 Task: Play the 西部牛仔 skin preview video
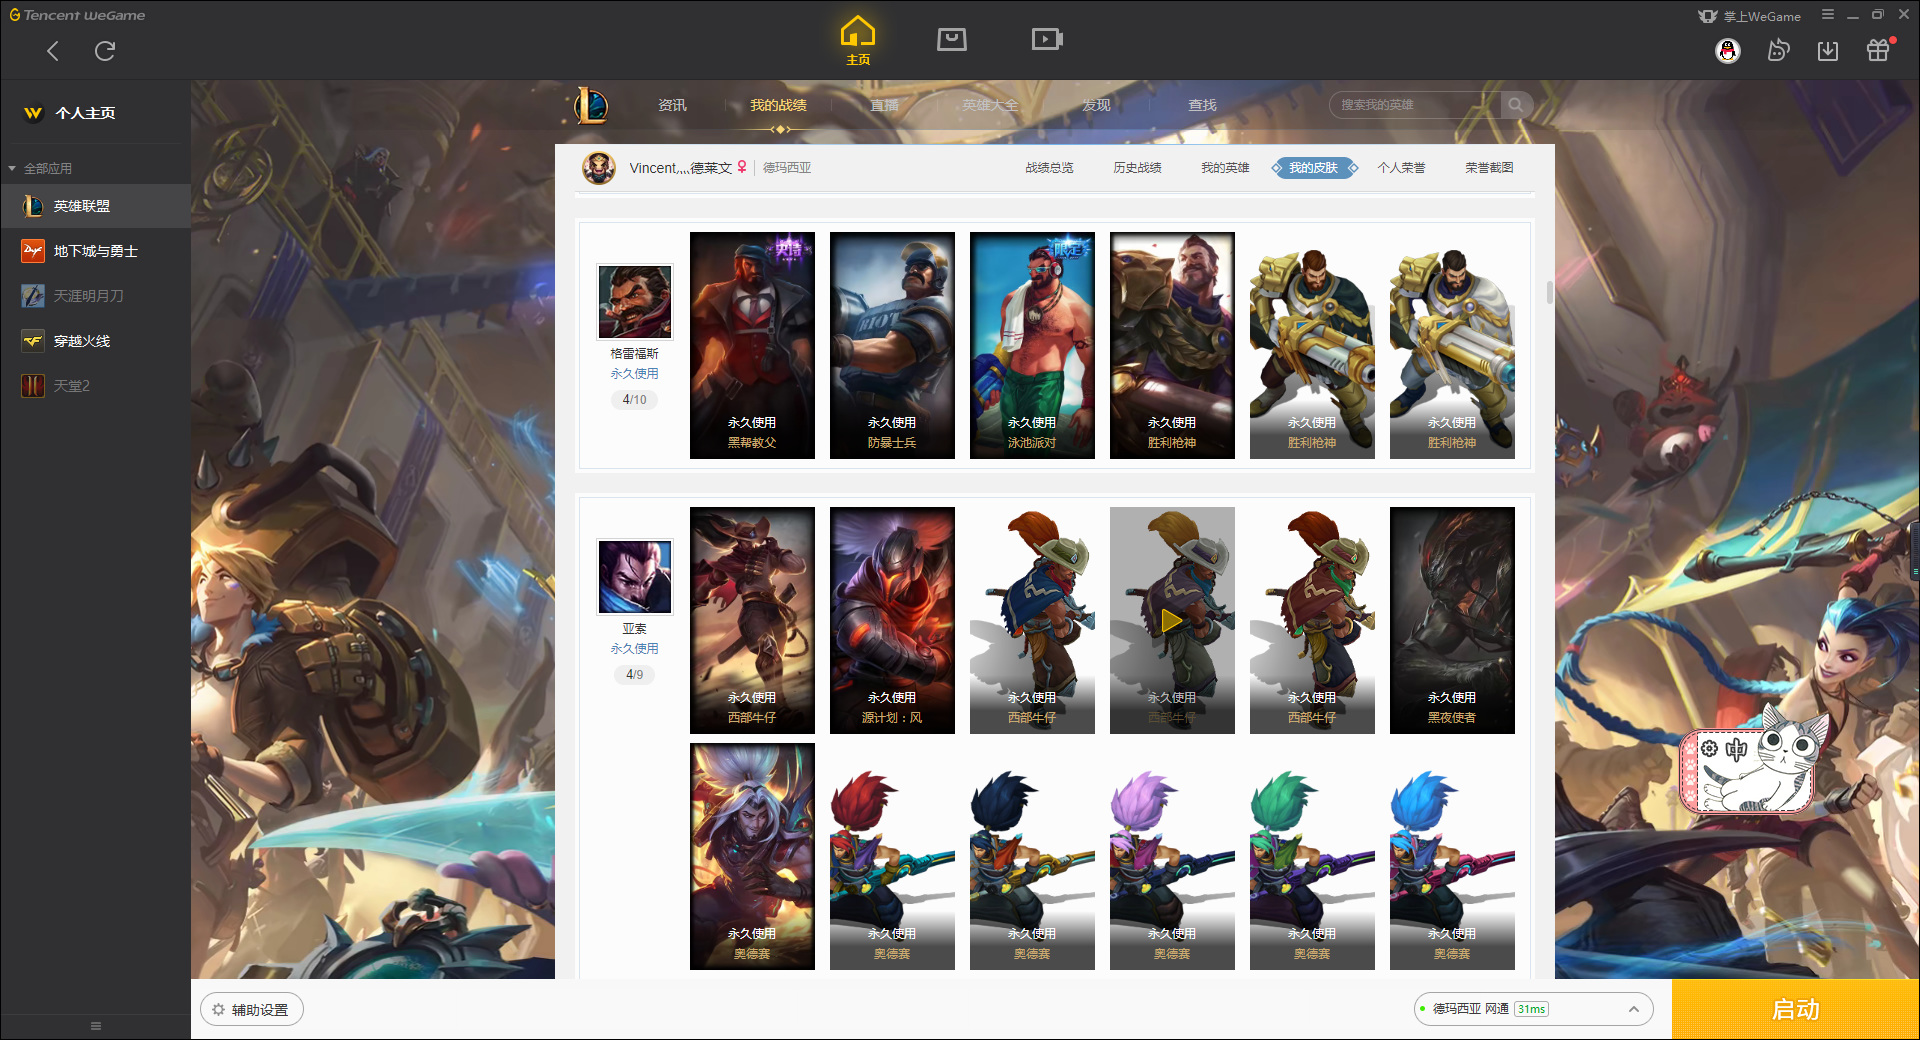tap(1172, 621)
